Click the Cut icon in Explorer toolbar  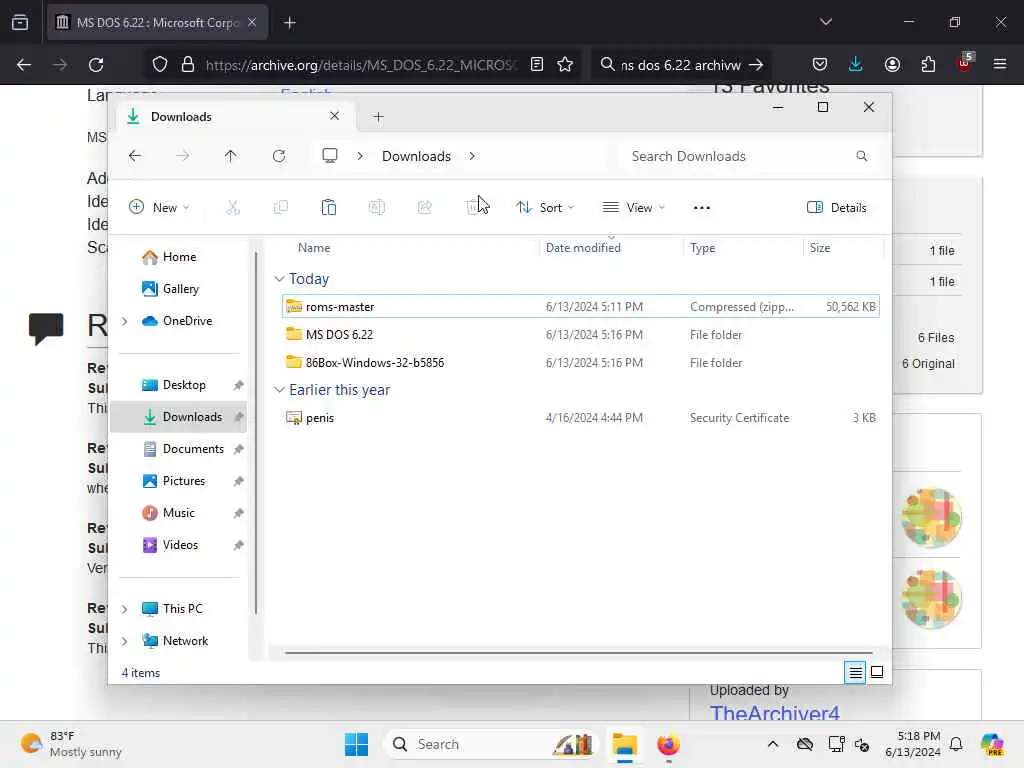tap(232, 208)
